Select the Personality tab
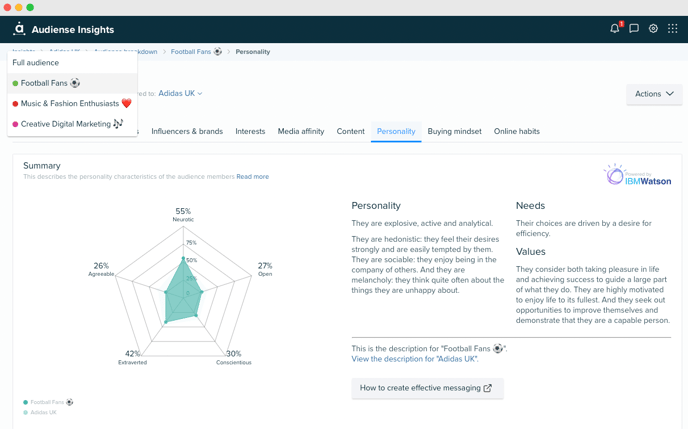 [x=396, y=131]
